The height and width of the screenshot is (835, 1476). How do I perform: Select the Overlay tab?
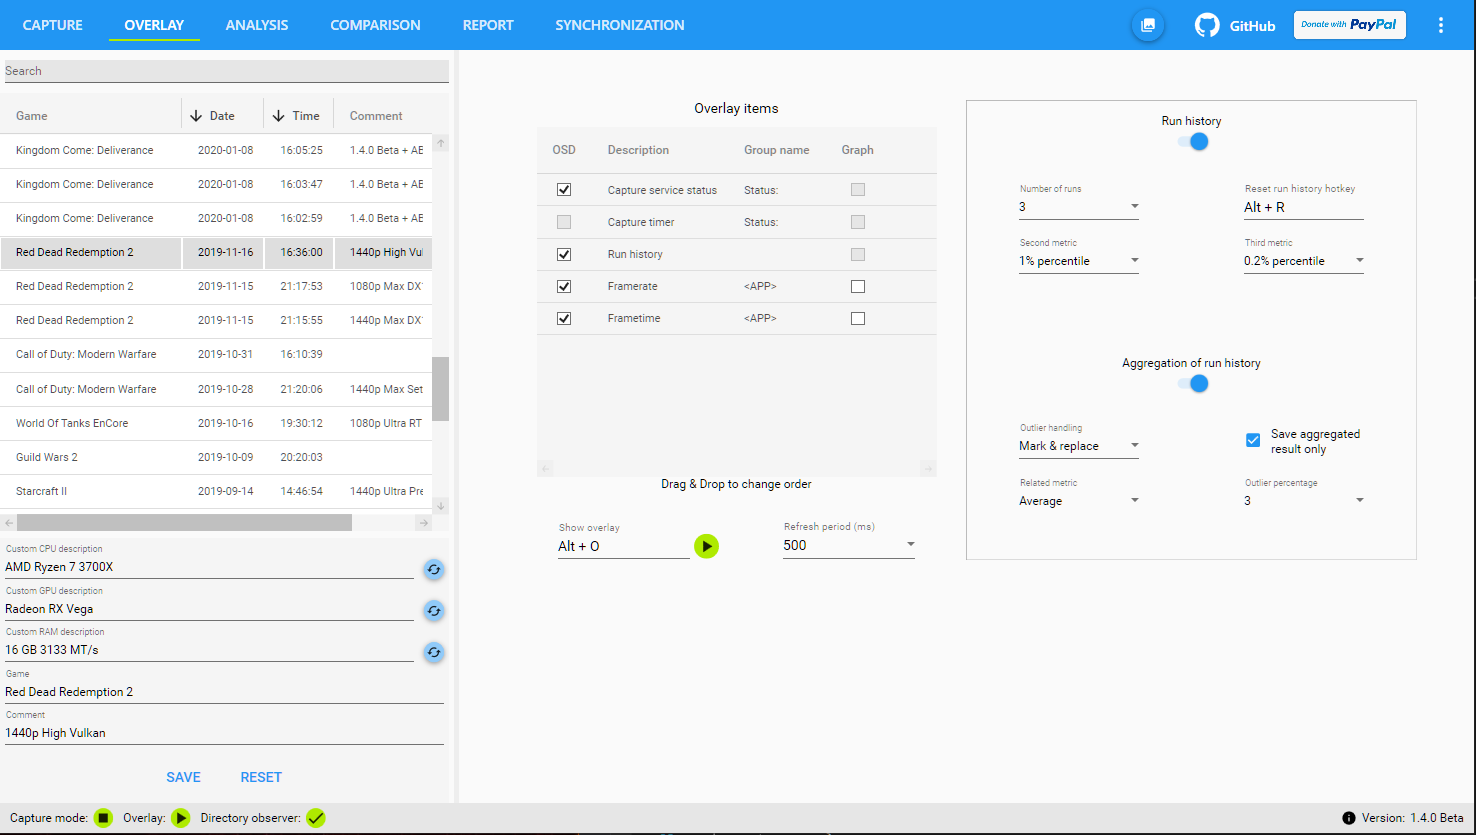point(154,25)
